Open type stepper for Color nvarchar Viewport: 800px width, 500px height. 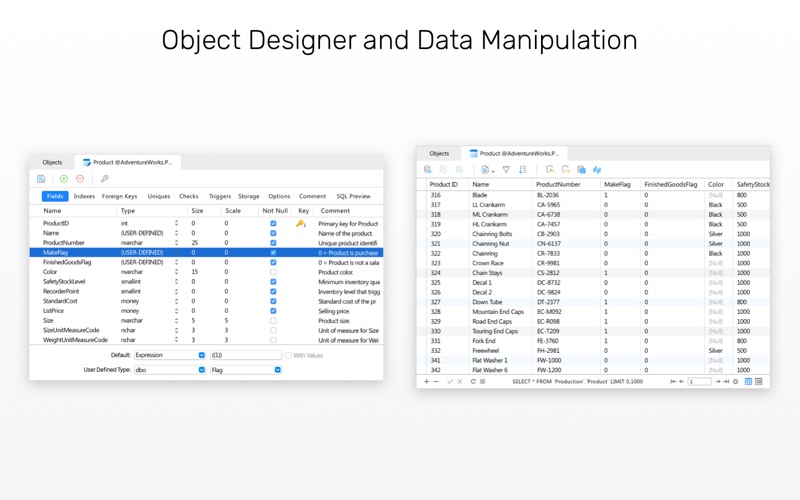pyautogui.click(x=177, y=272)
